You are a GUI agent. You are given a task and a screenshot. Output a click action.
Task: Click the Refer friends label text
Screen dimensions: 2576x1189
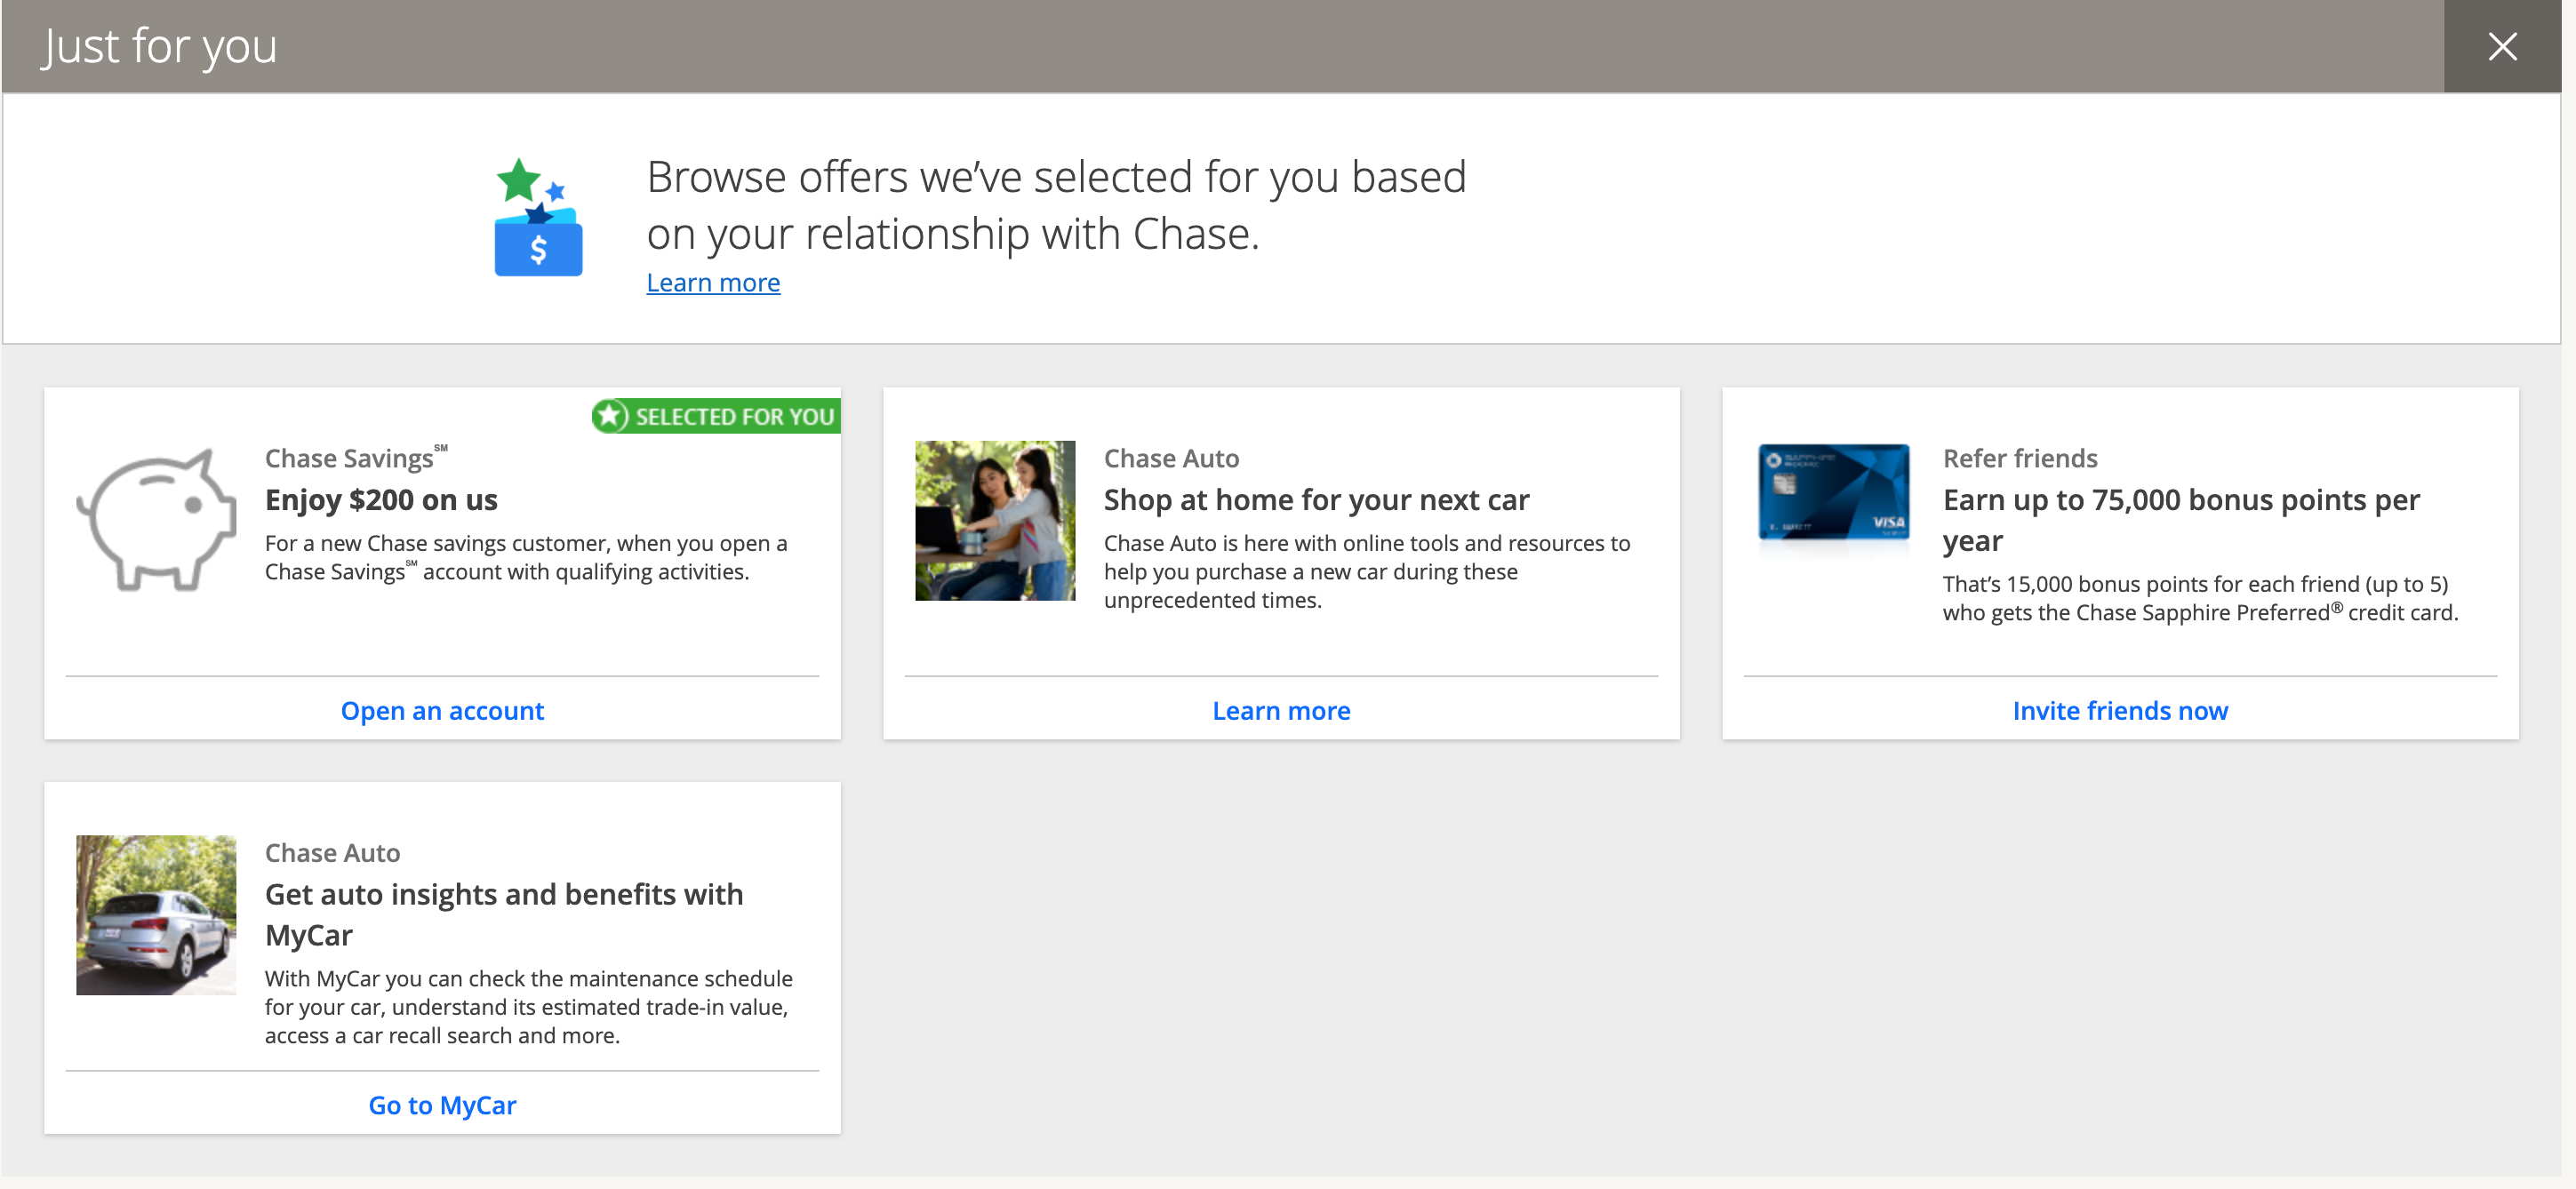2019,458
